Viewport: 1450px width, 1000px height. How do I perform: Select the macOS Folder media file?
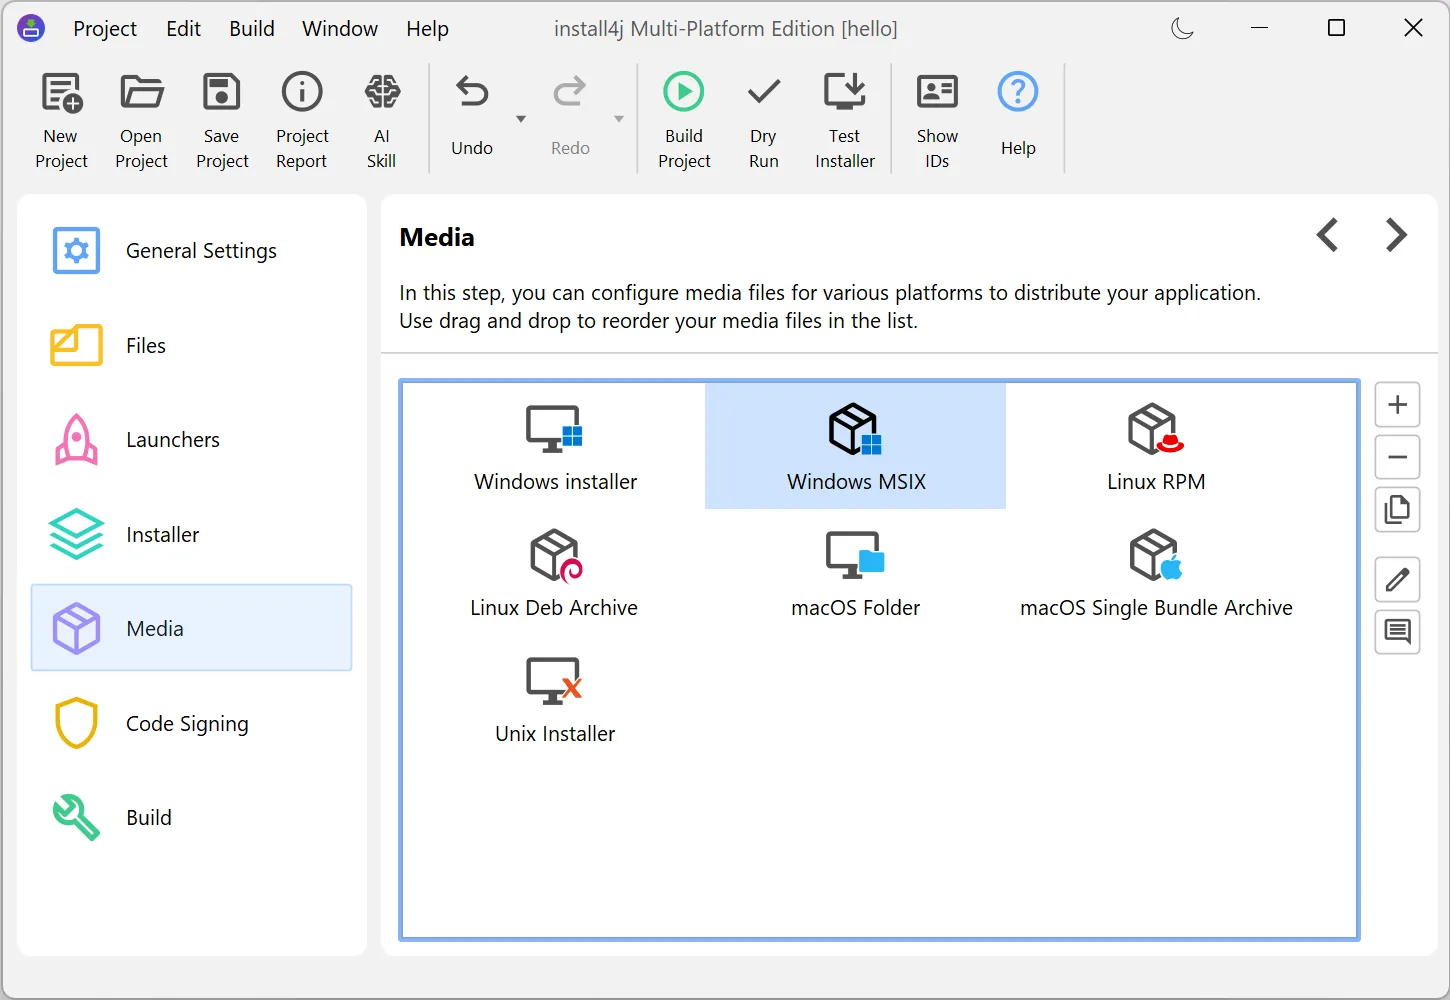[x=856, y=573]
